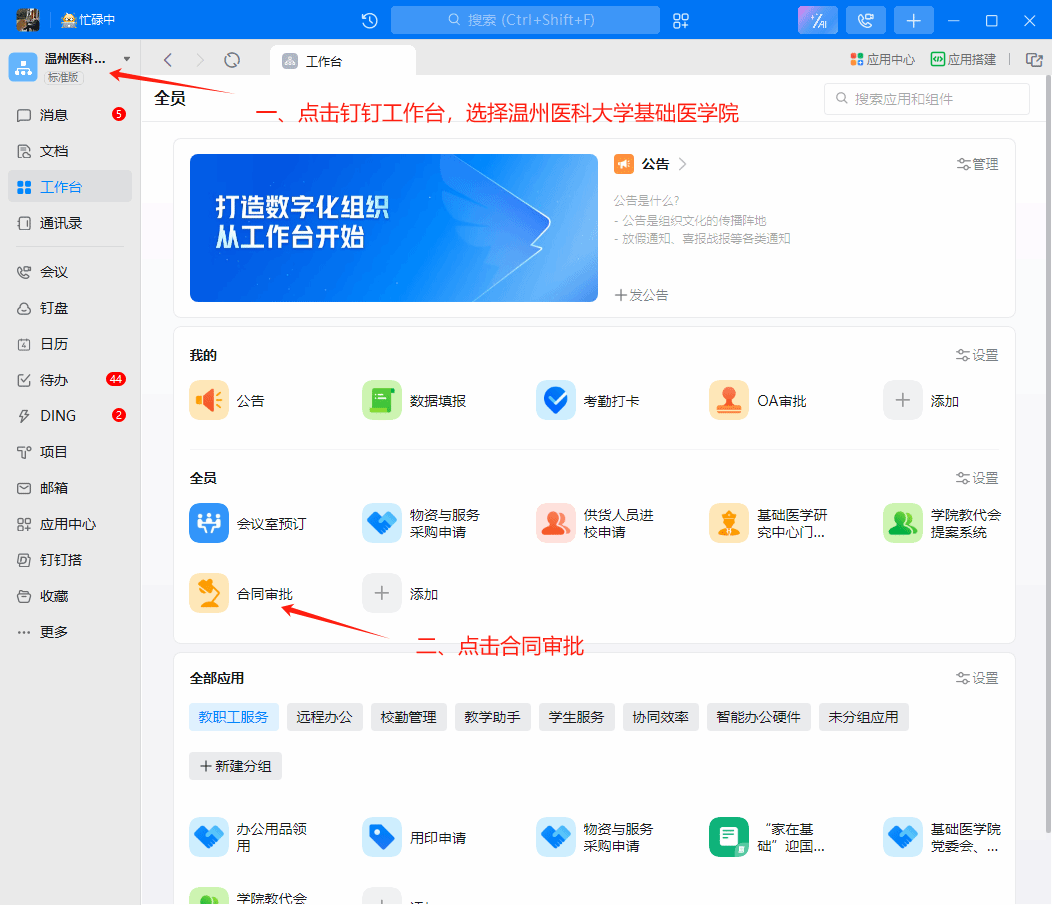Click the 新建分组 button
The image size is (1052, 905).
pos(236,766)
